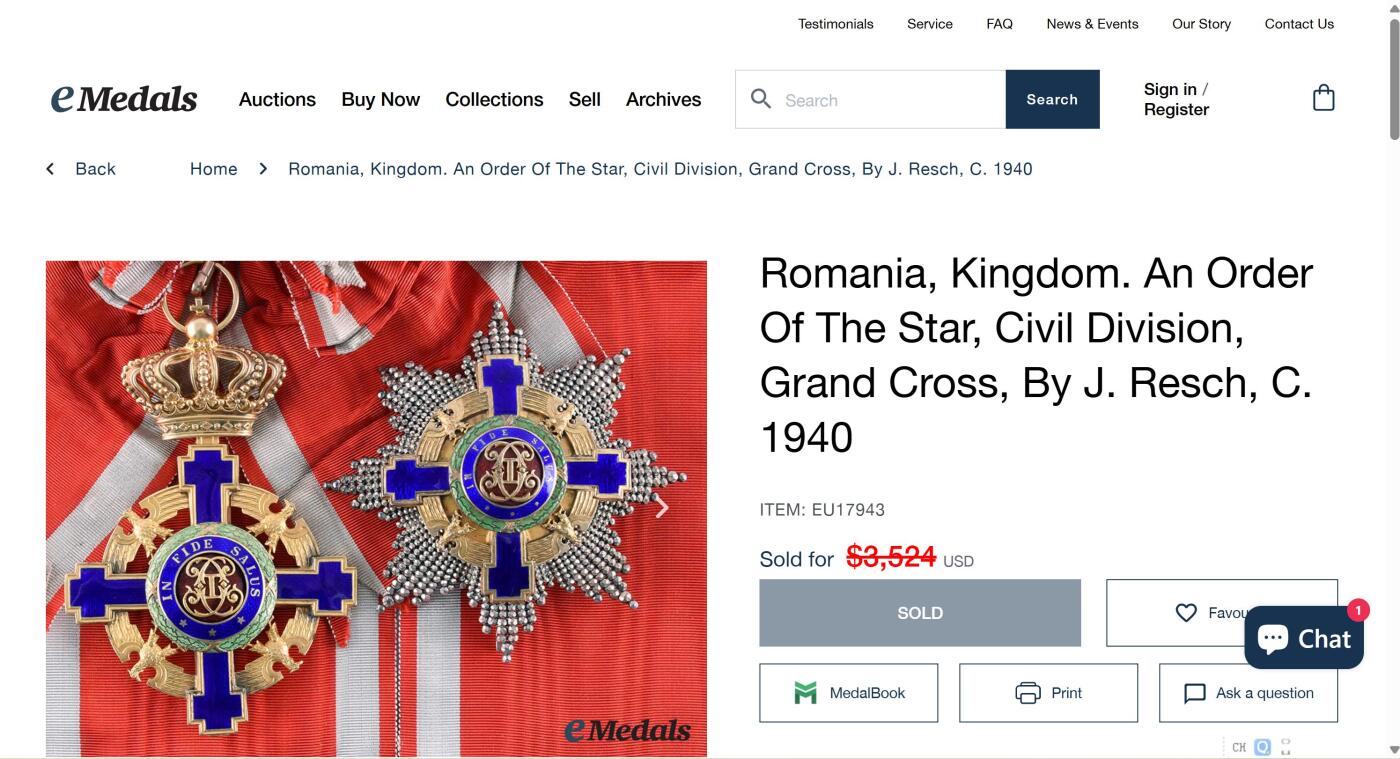Click the heart Favourite icon
Screen dimensions: 1400x759
tap(1186, 613)
